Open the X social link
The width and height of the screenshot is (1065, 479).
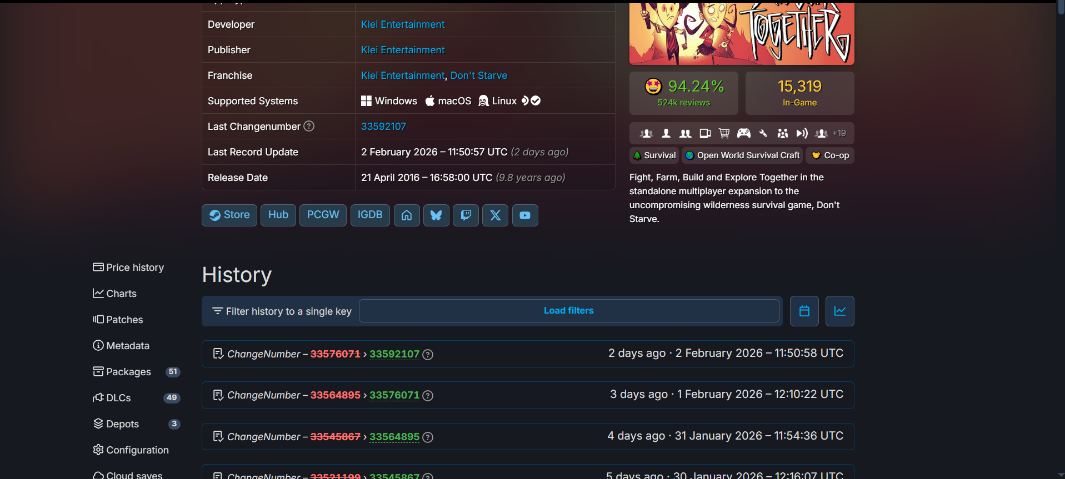(495, 215)
